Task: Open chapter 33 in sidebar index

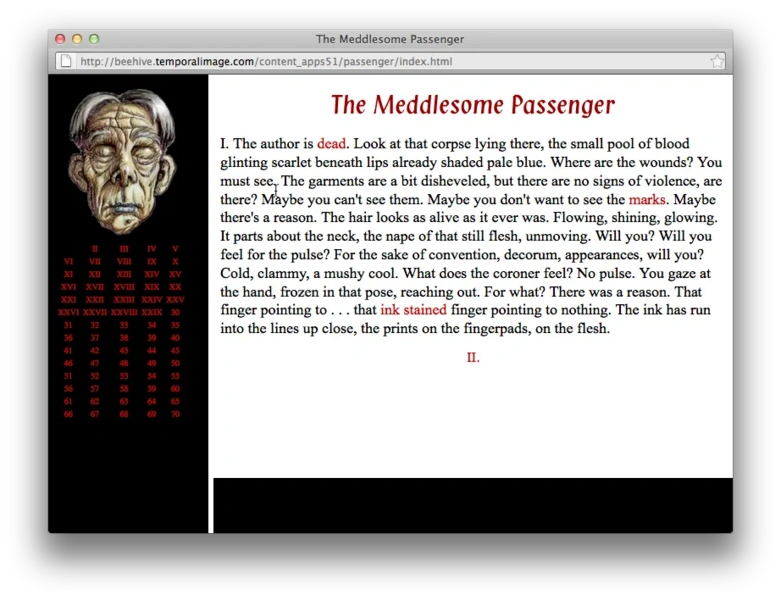Action: point(124,325)
